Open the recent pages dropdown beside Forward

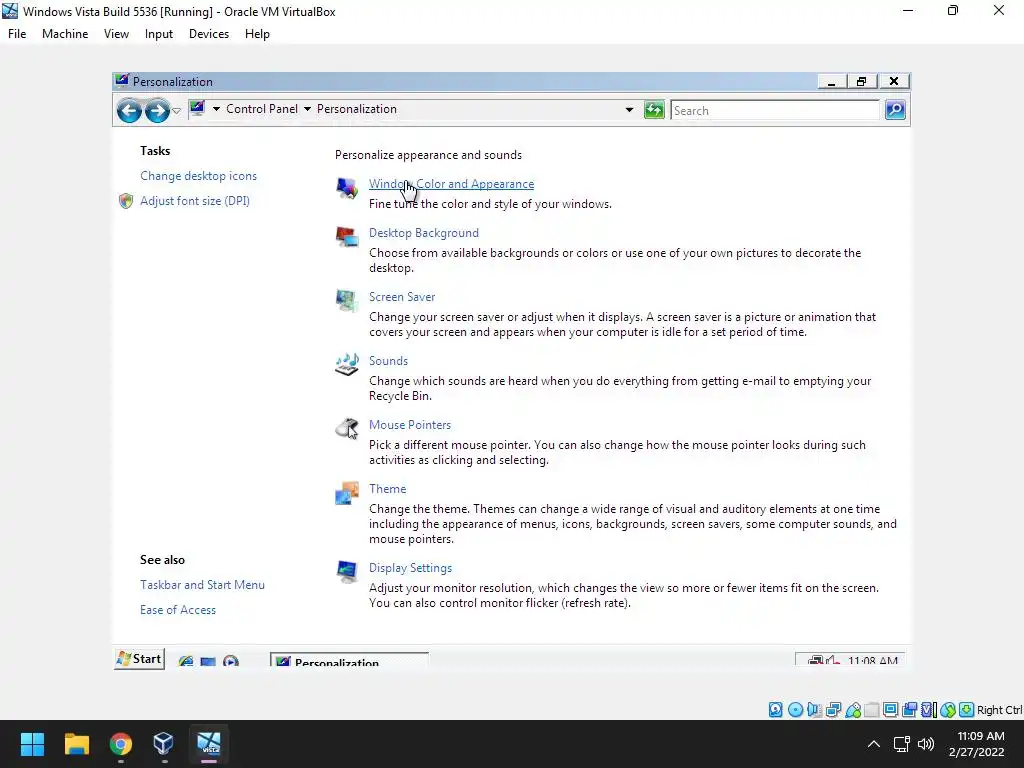tap(176, 111)
